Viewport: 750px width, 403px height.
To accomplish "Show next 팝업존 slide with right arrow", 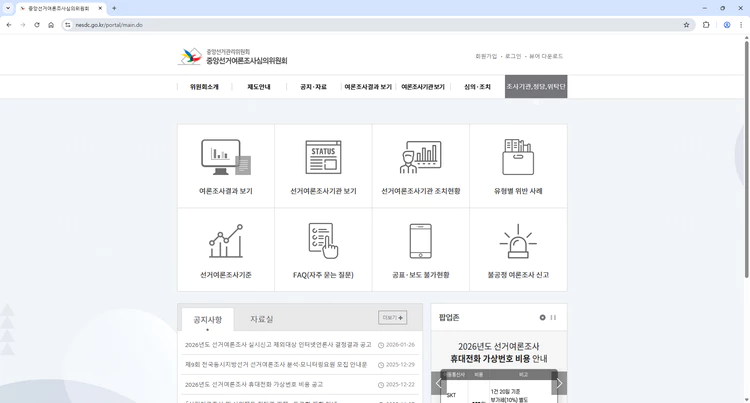I will (x=559, y=383).
